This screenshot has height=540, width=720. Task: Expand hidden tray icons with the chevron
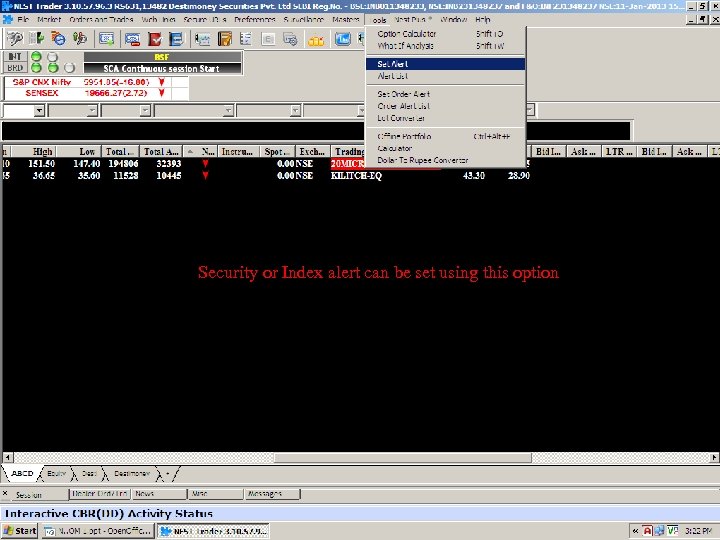[x=636, y=531]
